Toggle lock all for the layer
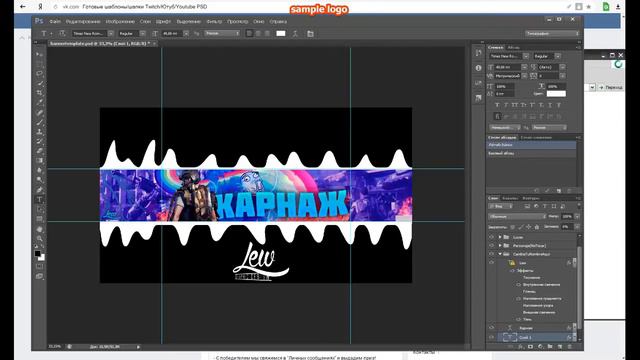The width and height of the screenshot is (640, 360). pos(537,227)
